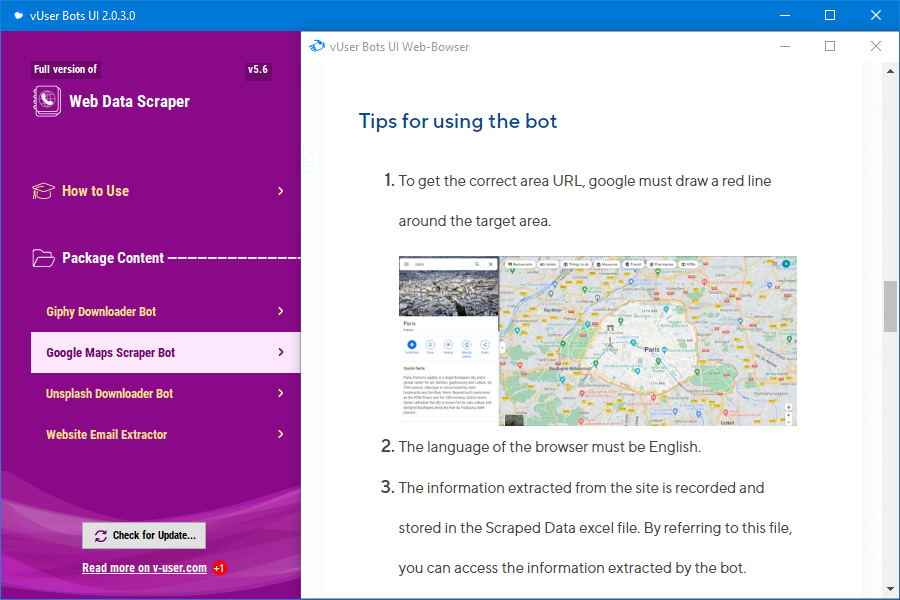Click the 'Package Content' section heading
This screenshot has height=600, width=900.
[x=113, y=258]
